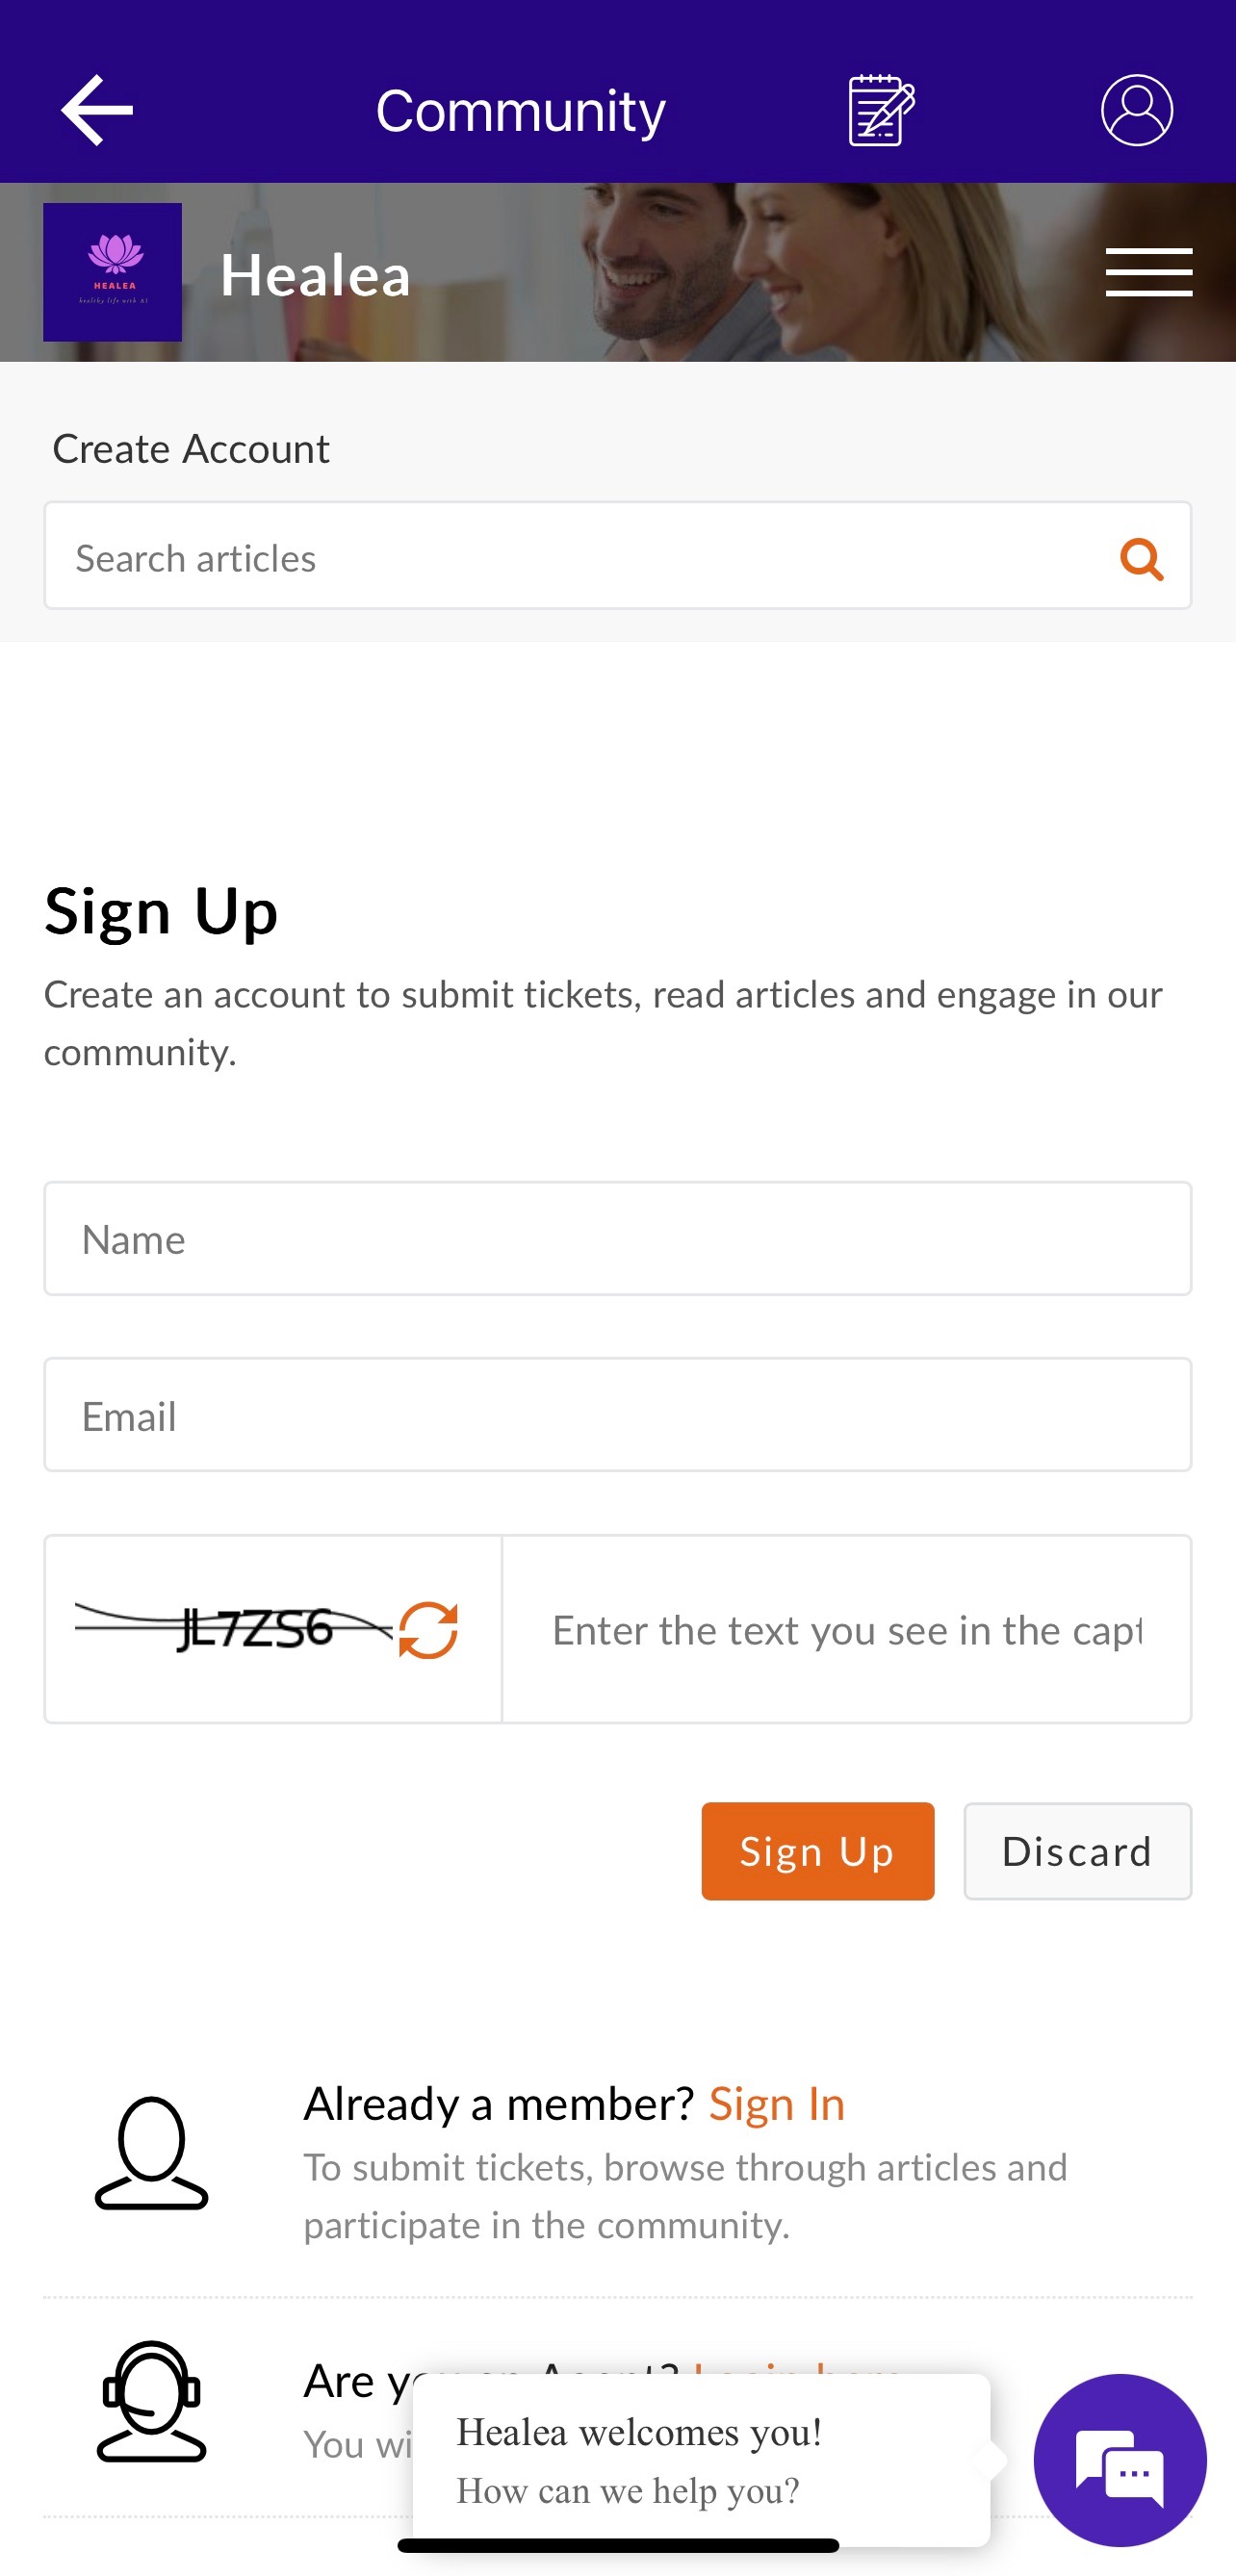The image size is (1236, 2576).
Task: Open the hamburger menu
Action: [1148, 273]
